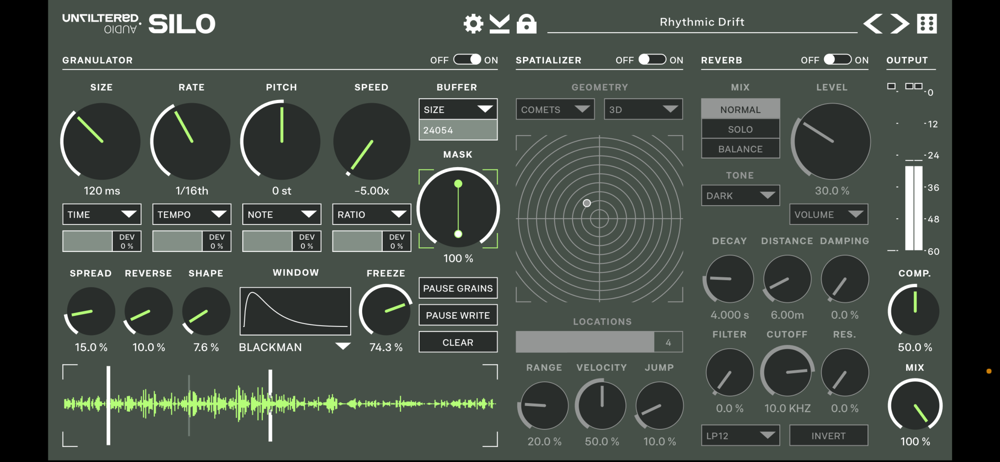Click the Pitch deviation slider
Image resolution: width=1000 pixels, height=462 pixels.
[x=281, y=241]
